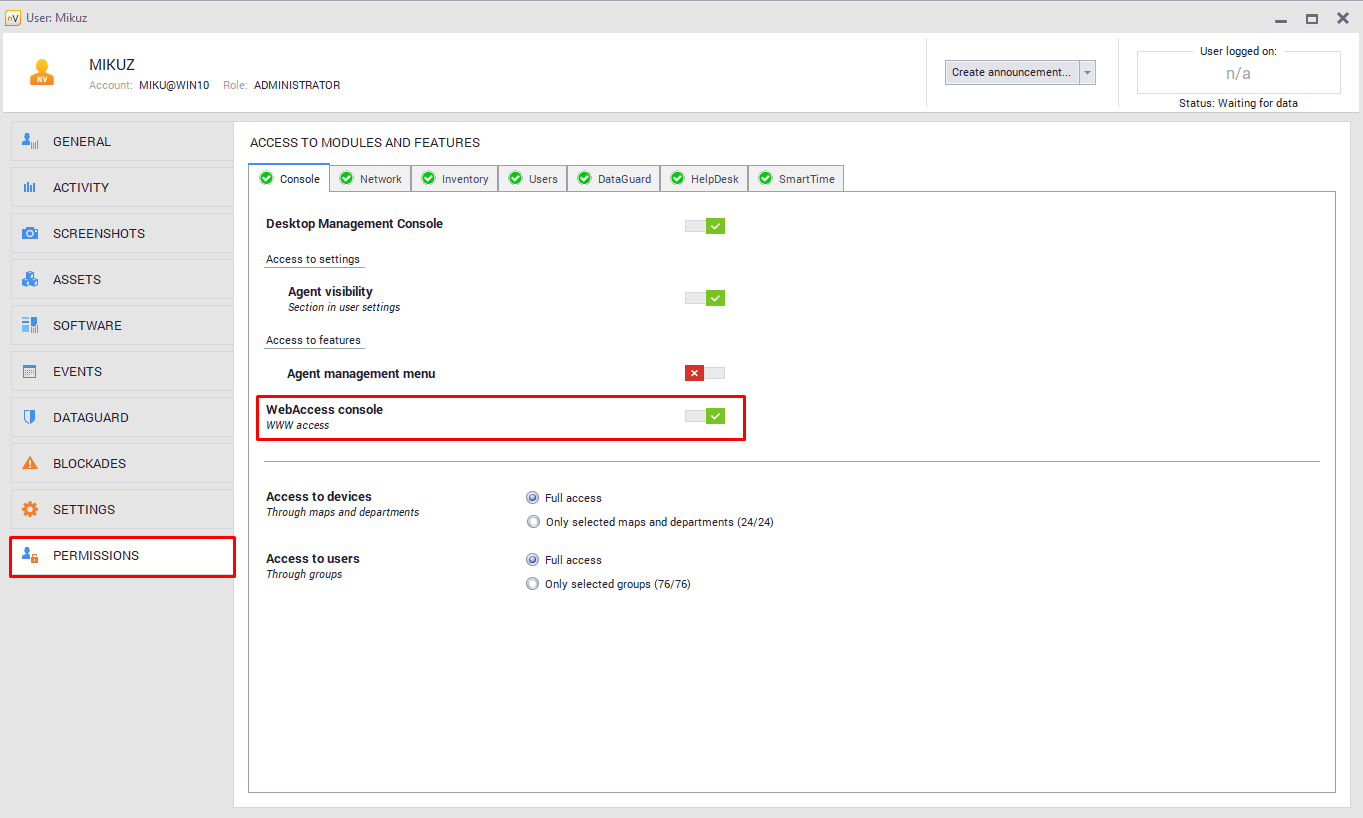This screenshot has width=1363, height=818.
Task: Click the Screenshots camera icon
Action: [x=30, y=233]
